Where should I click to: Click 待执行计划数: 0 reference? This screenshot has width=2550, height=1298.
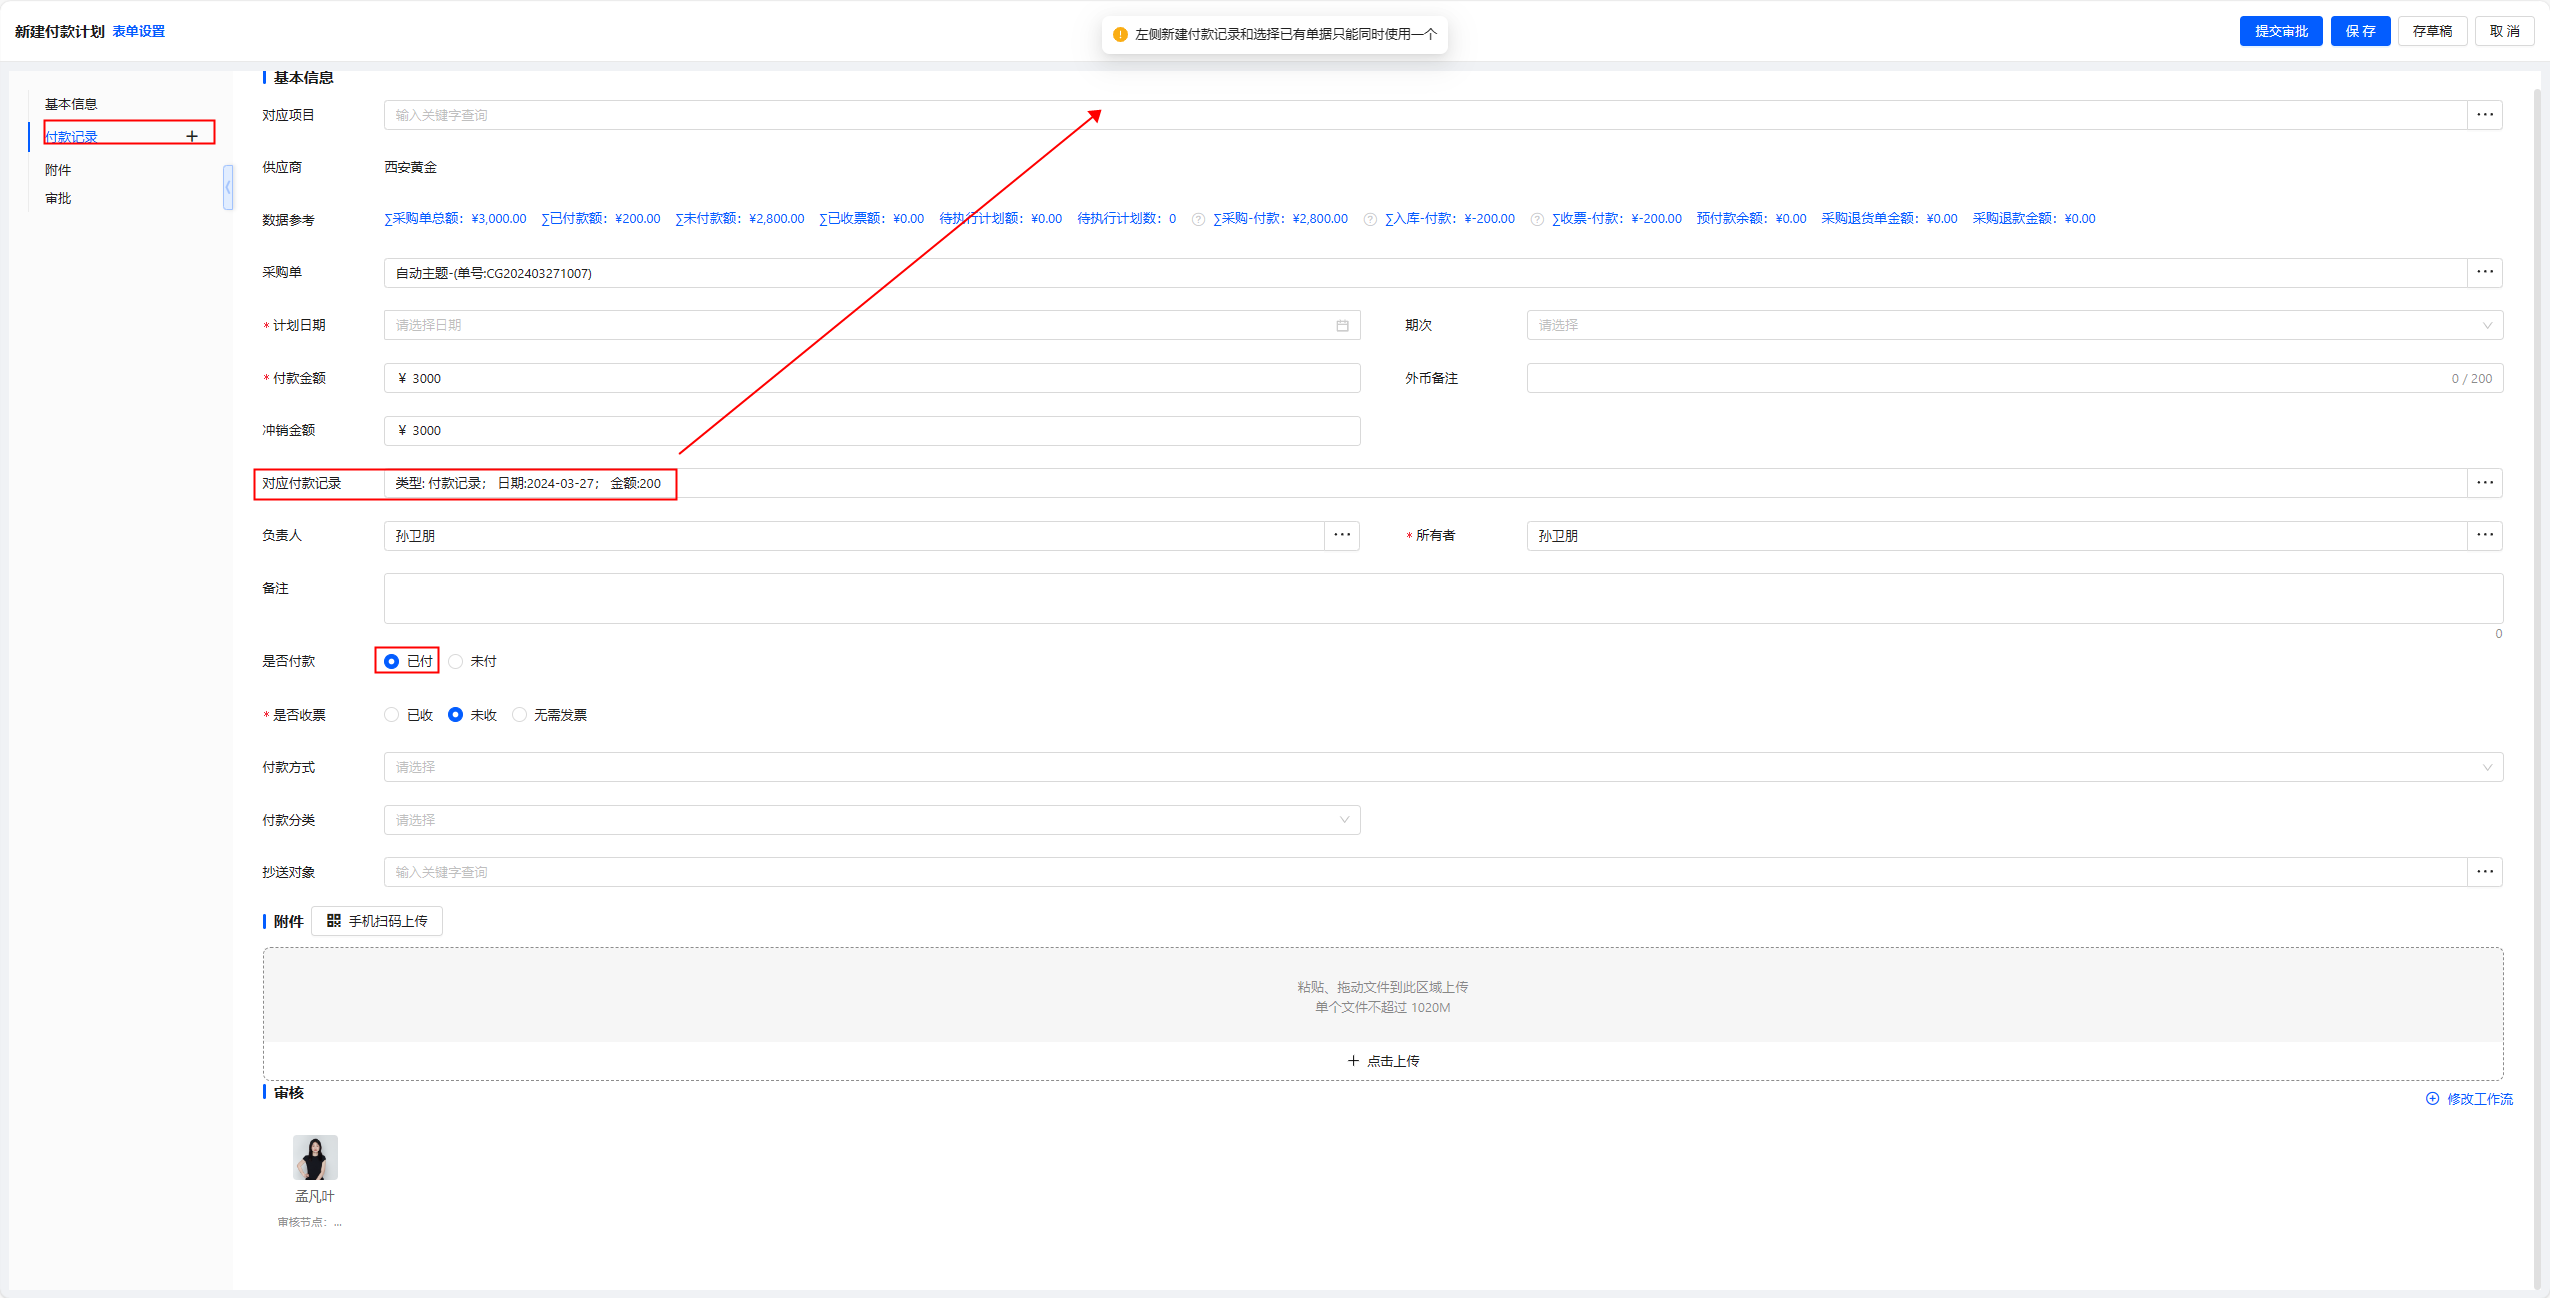pos(1127,219)
